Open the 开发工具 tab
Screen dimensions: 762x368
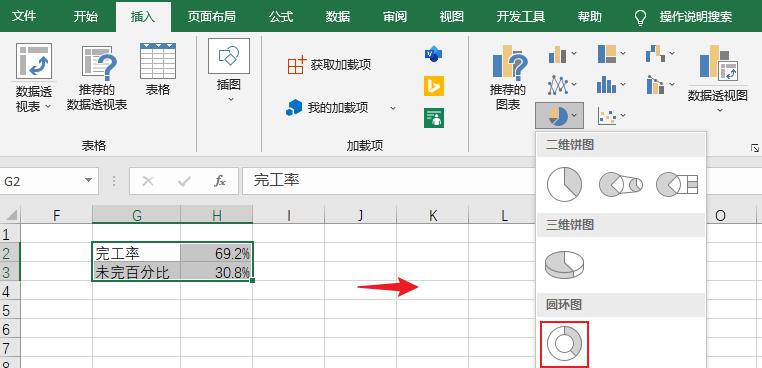coord(520,17)
